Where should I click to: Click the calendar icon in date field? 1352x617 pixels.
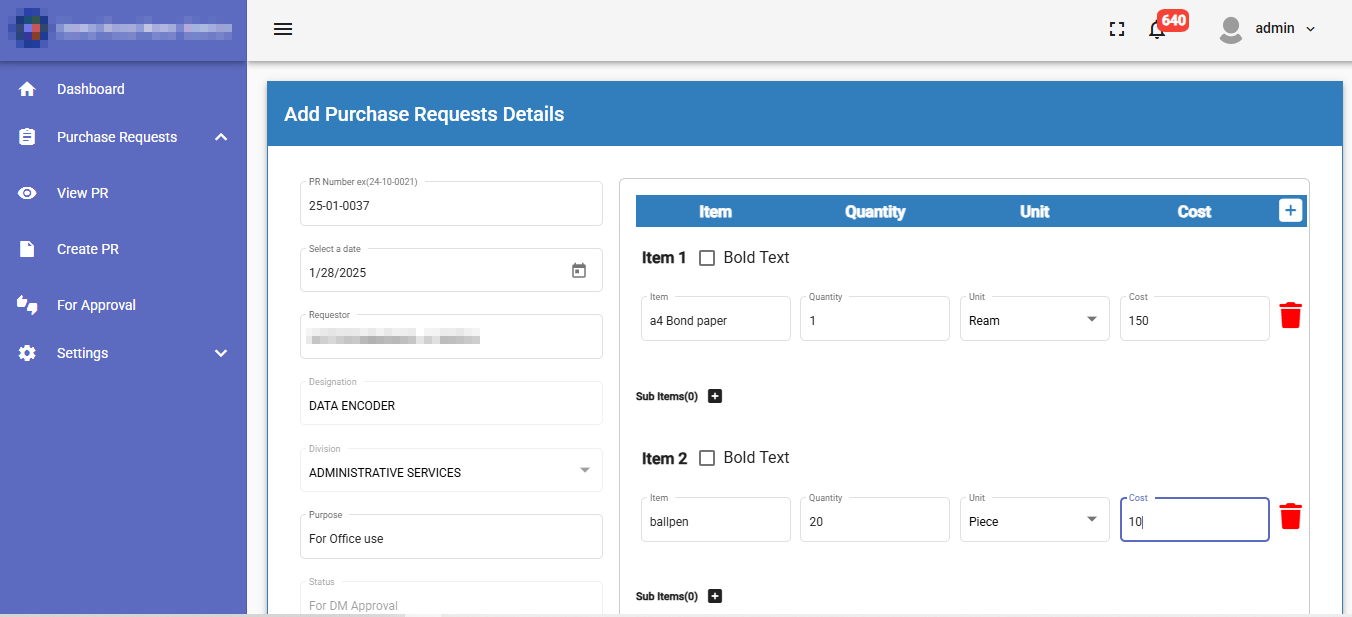pyautogui.click(x=578, y=271)
